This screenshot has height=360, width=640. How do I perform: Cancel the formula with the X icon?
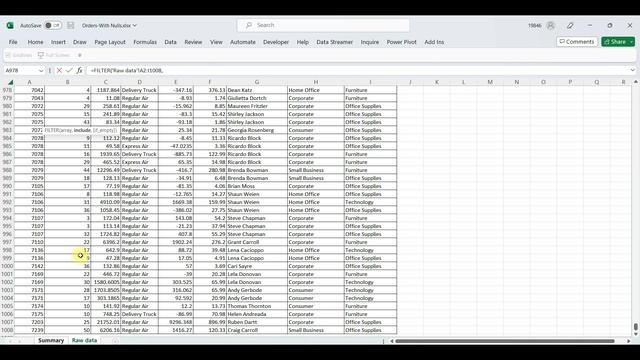coord(60,71)
